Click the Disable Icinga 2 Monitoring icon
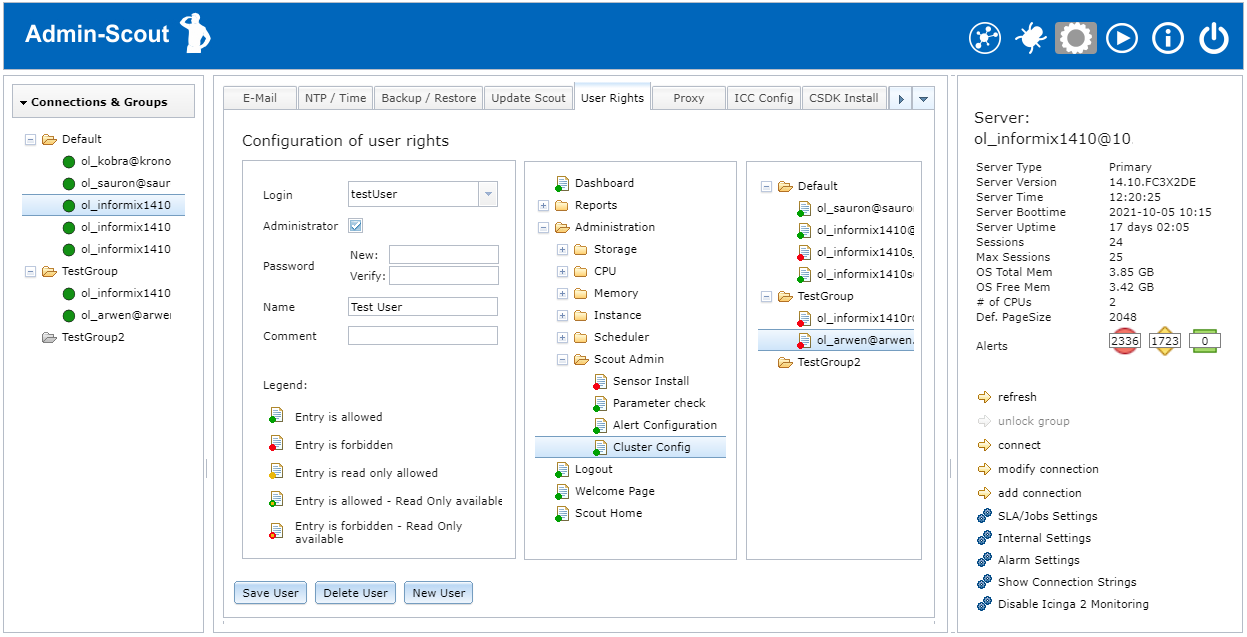The height and width of the screenshot is (637, 1247). pos(984,605)
